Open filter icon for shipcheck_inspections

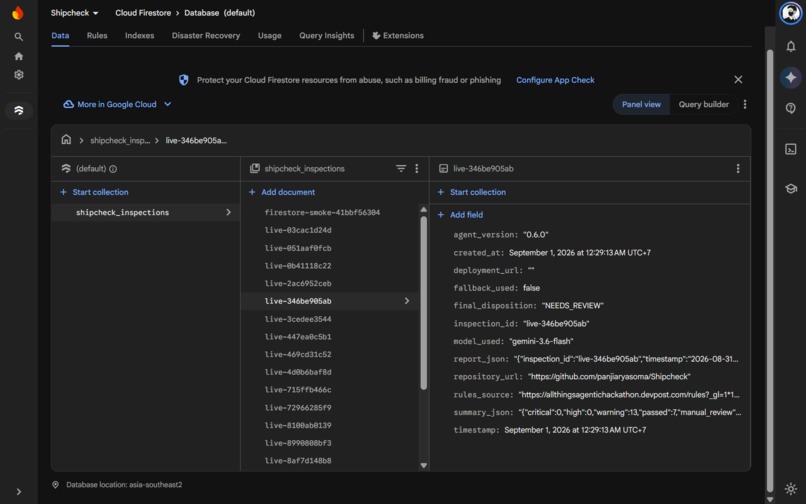tap(401, 168)
